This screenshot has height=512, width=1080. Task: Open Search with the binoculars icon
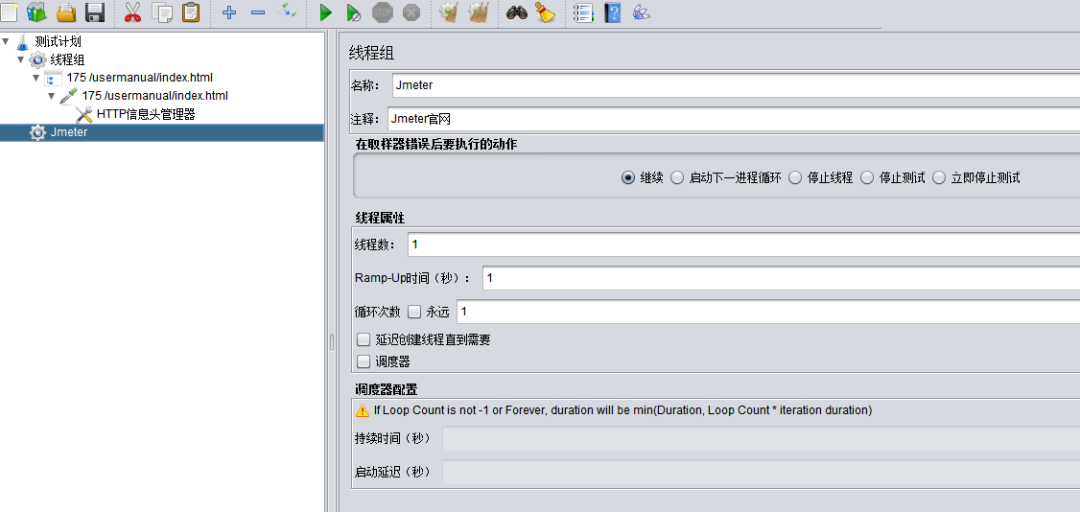pos(516,12)
